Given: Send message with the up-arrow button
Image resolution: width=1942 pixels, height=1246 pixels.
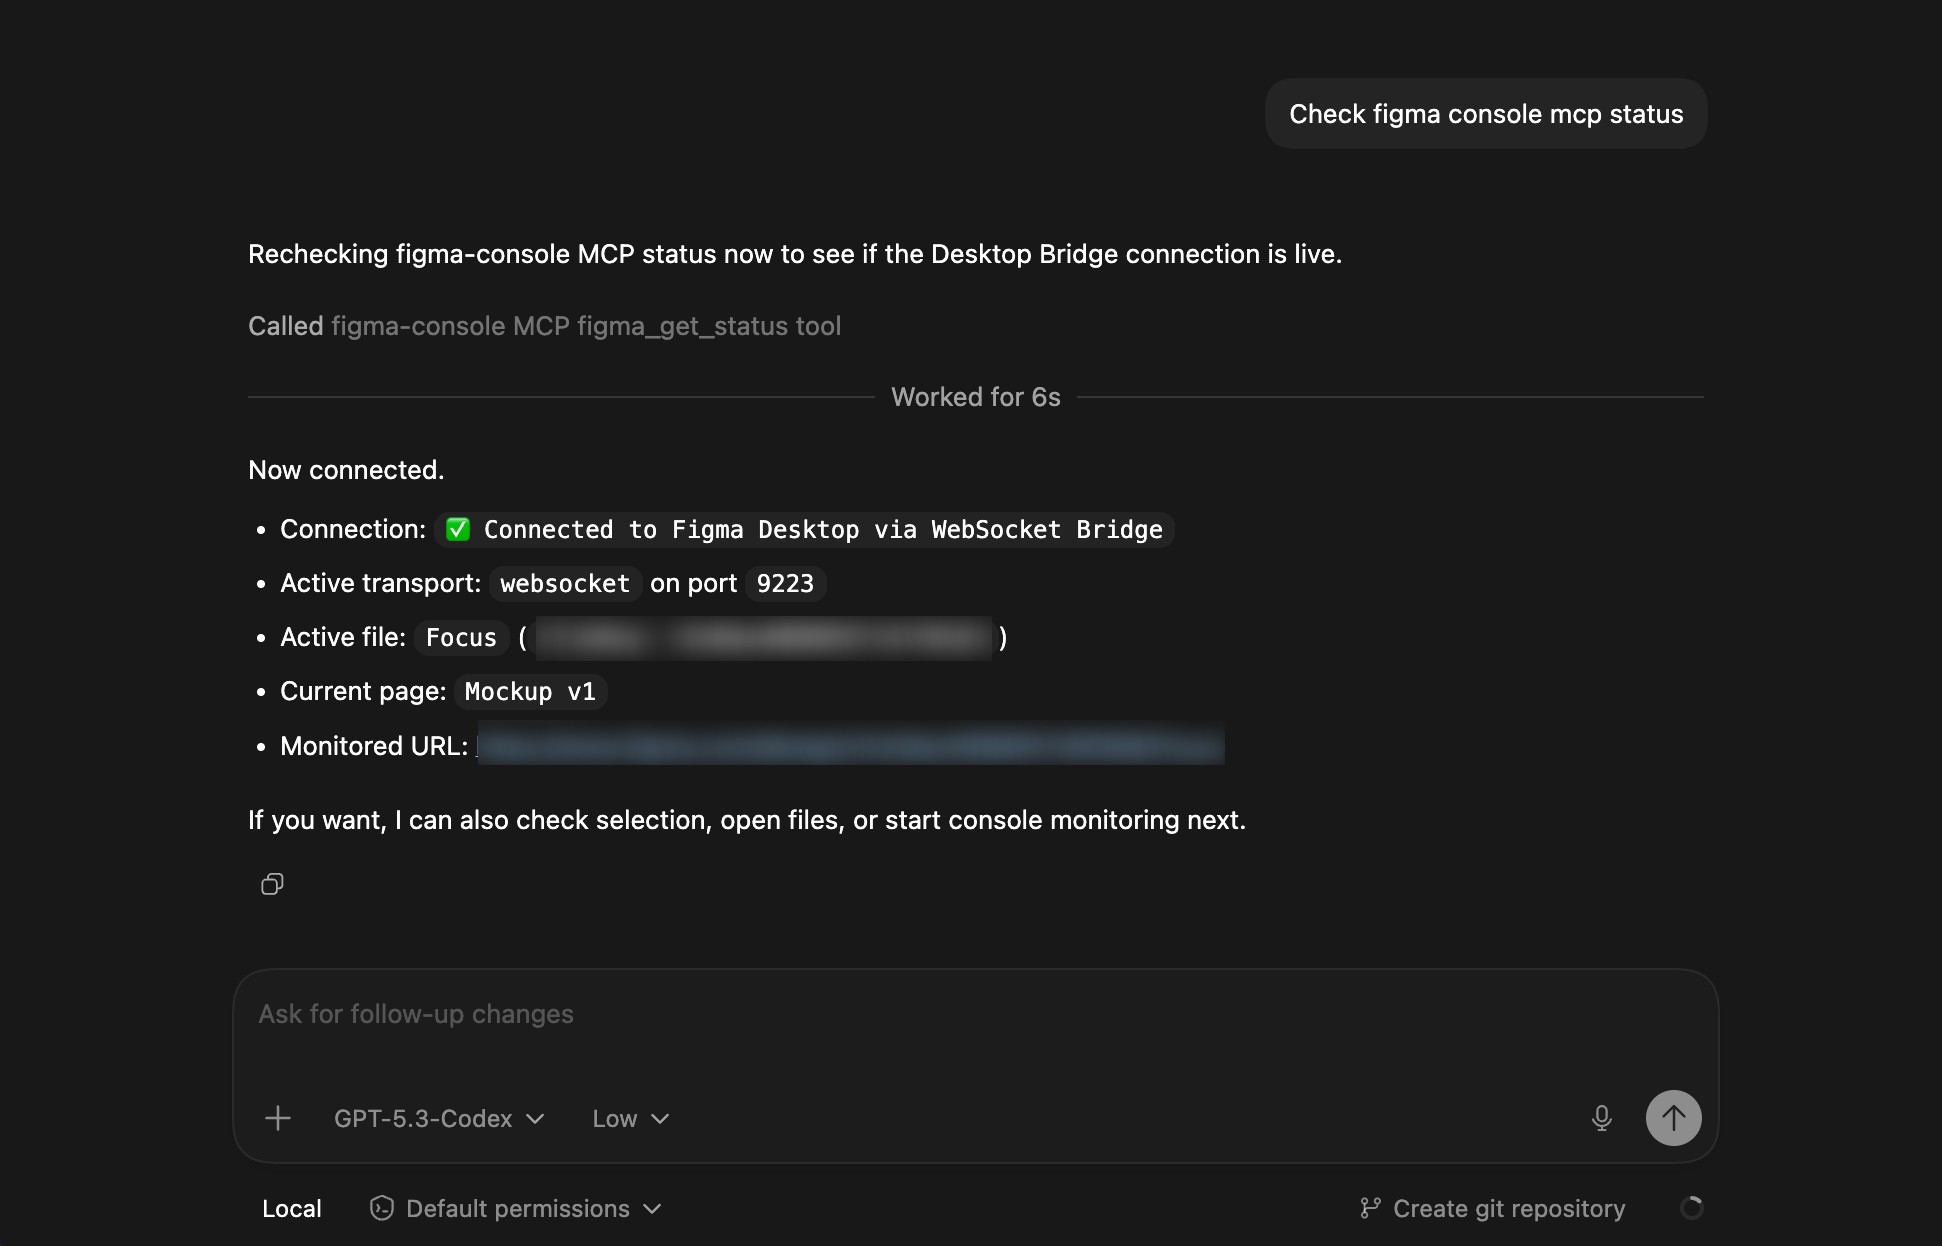Looking at the screenshot, I should (x=1673, y=1118).
